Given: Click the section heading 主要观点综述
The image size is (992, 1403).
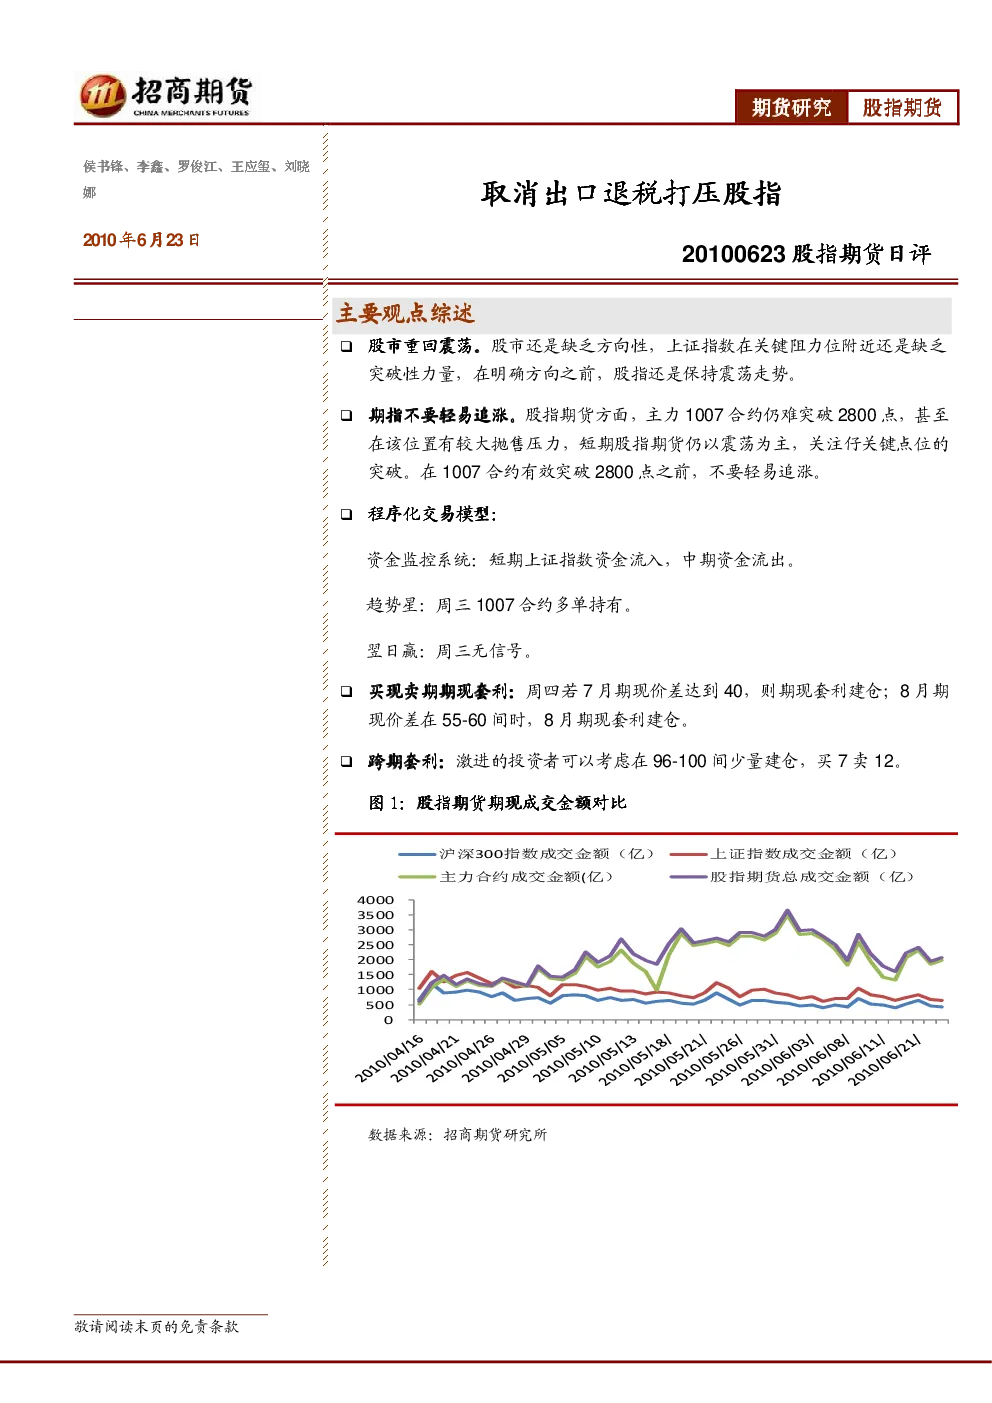Looking at the screenshot, I should [x=405, y=313].
